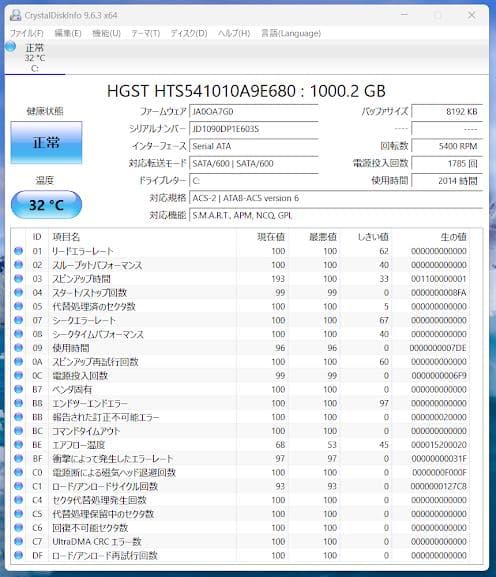Click status icon for スループットパフォーマンス row
The height and width of the screenshot is (577, 496).
(18, 265)
